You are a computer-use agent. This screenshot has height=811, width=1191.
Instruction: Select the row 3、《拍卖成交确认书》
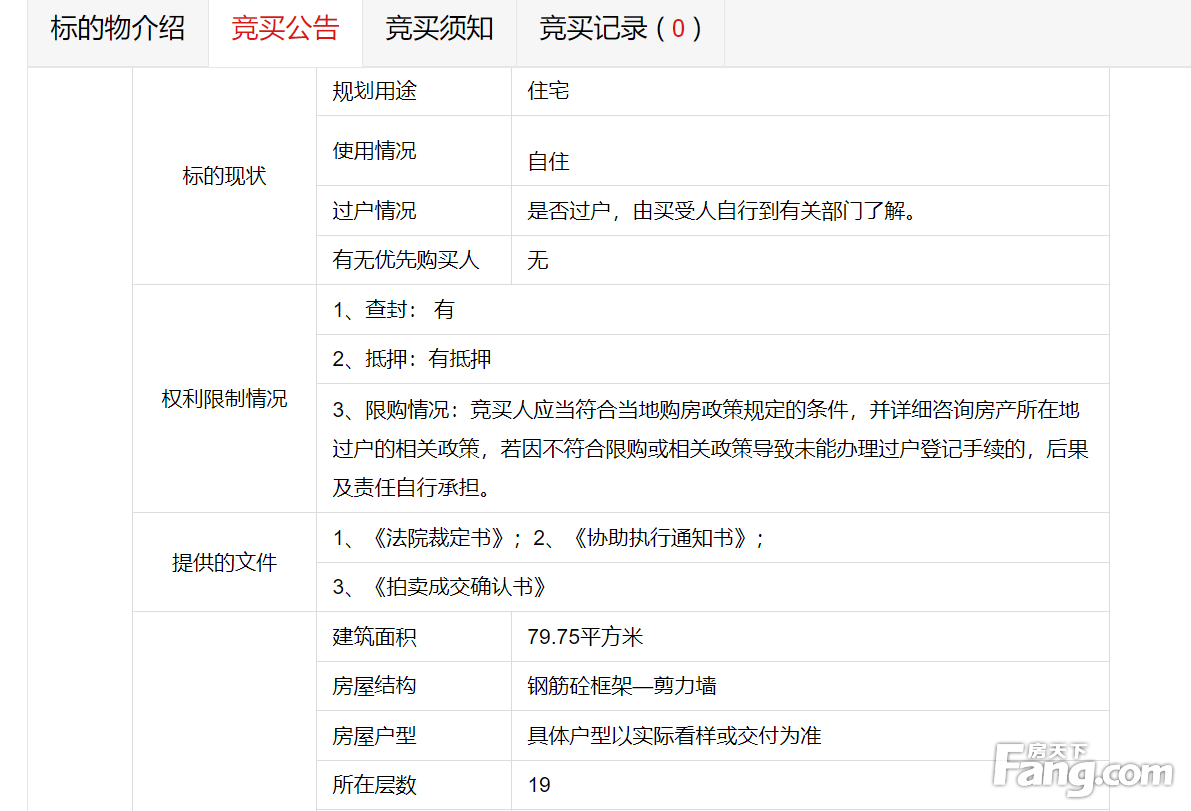[x=712, y=587]
